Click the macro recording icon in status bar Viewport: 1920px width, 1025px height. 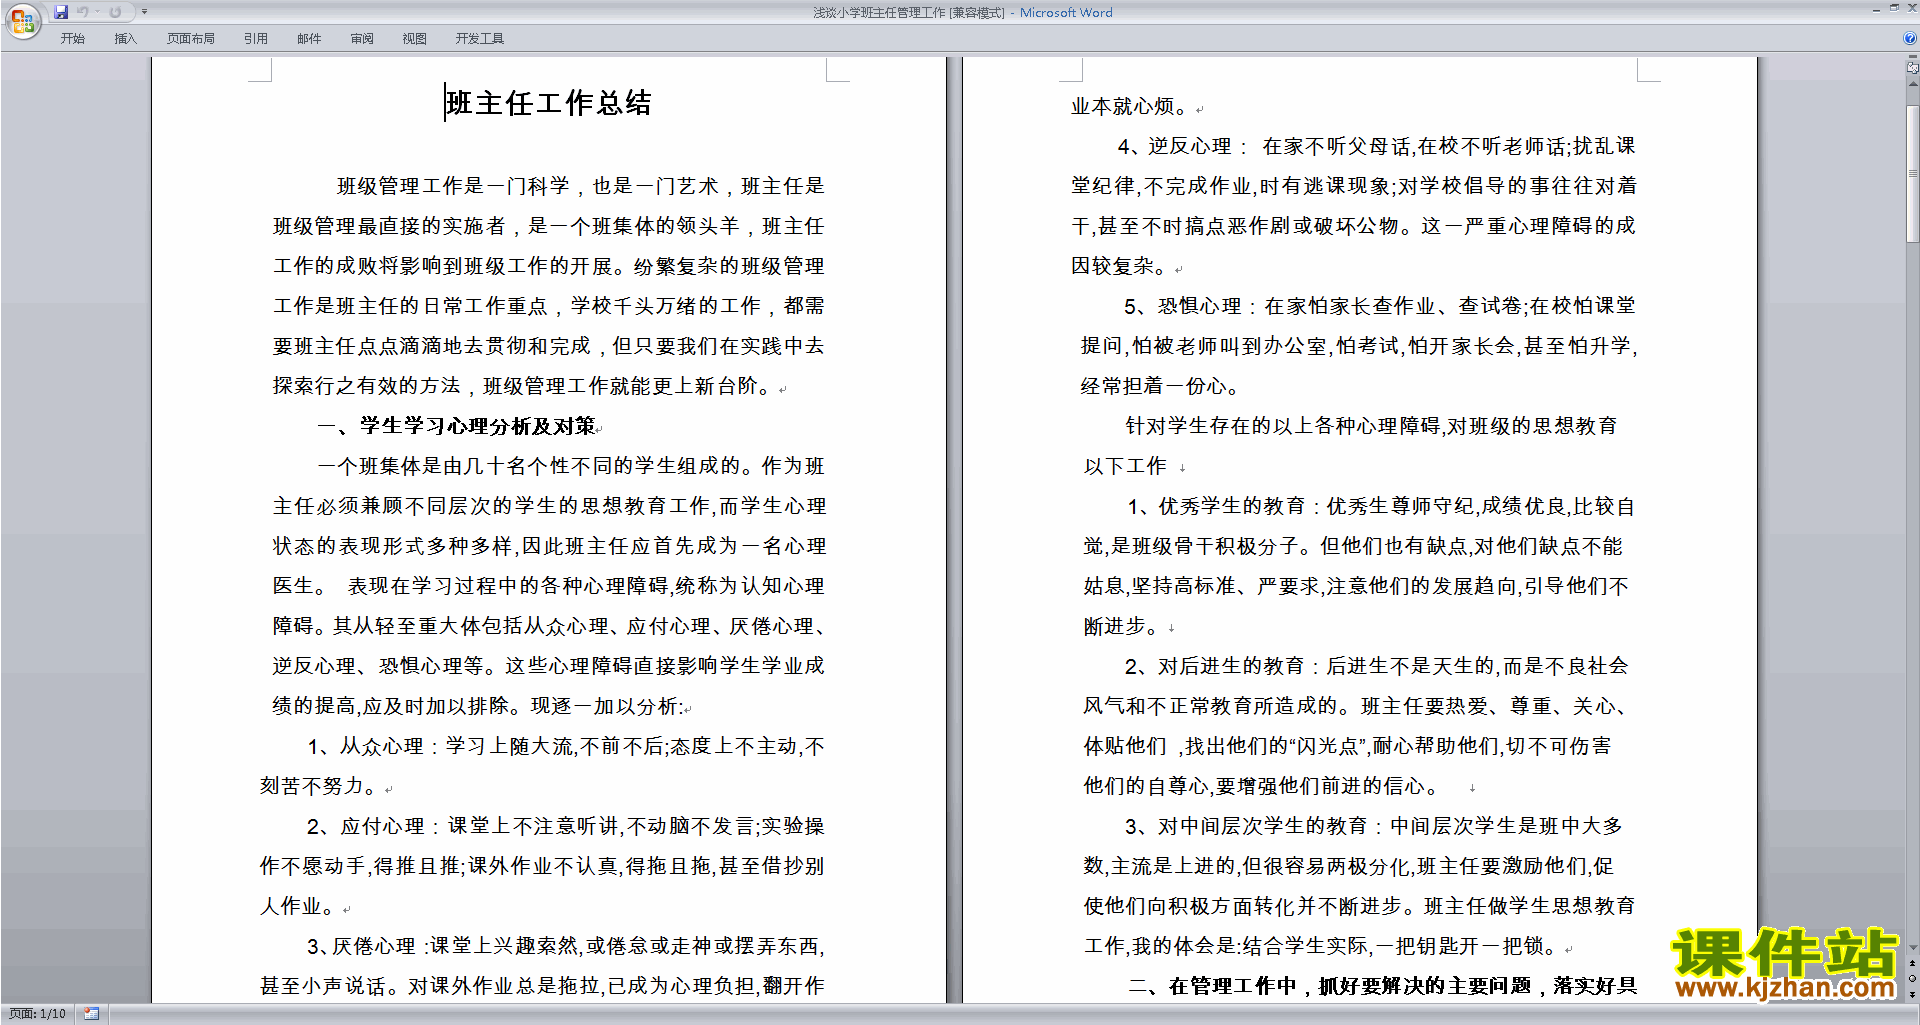[x=92, y=1014]
